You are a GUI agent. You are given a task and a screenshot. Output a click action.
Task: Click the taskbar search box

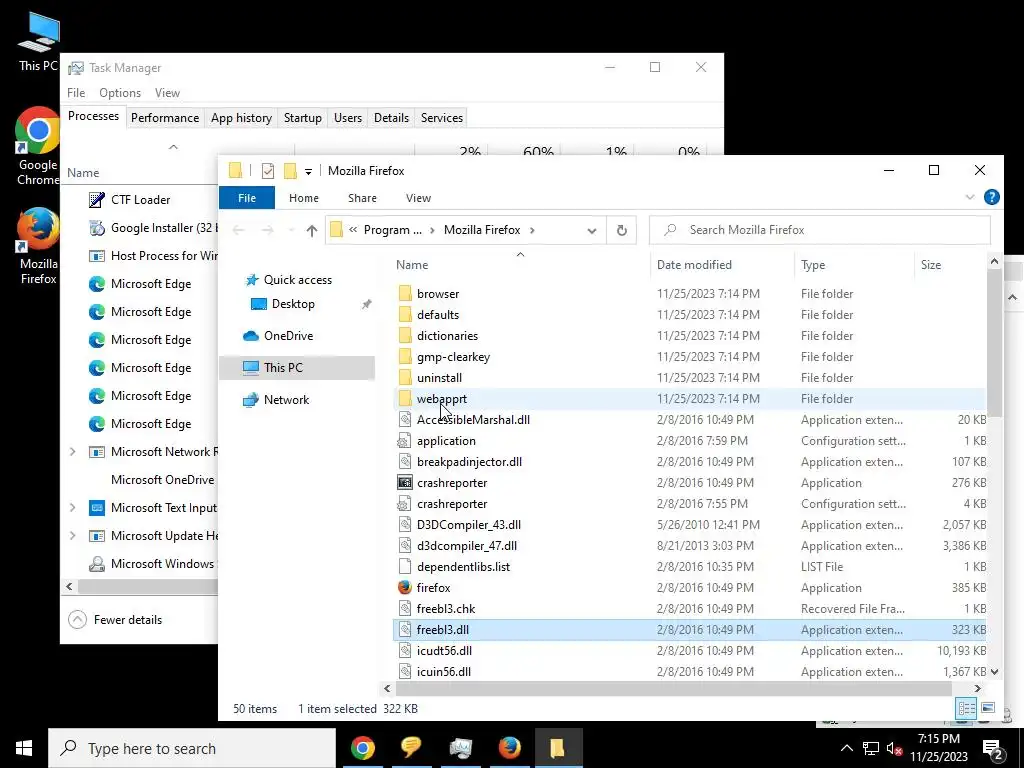tap(192, 748)
